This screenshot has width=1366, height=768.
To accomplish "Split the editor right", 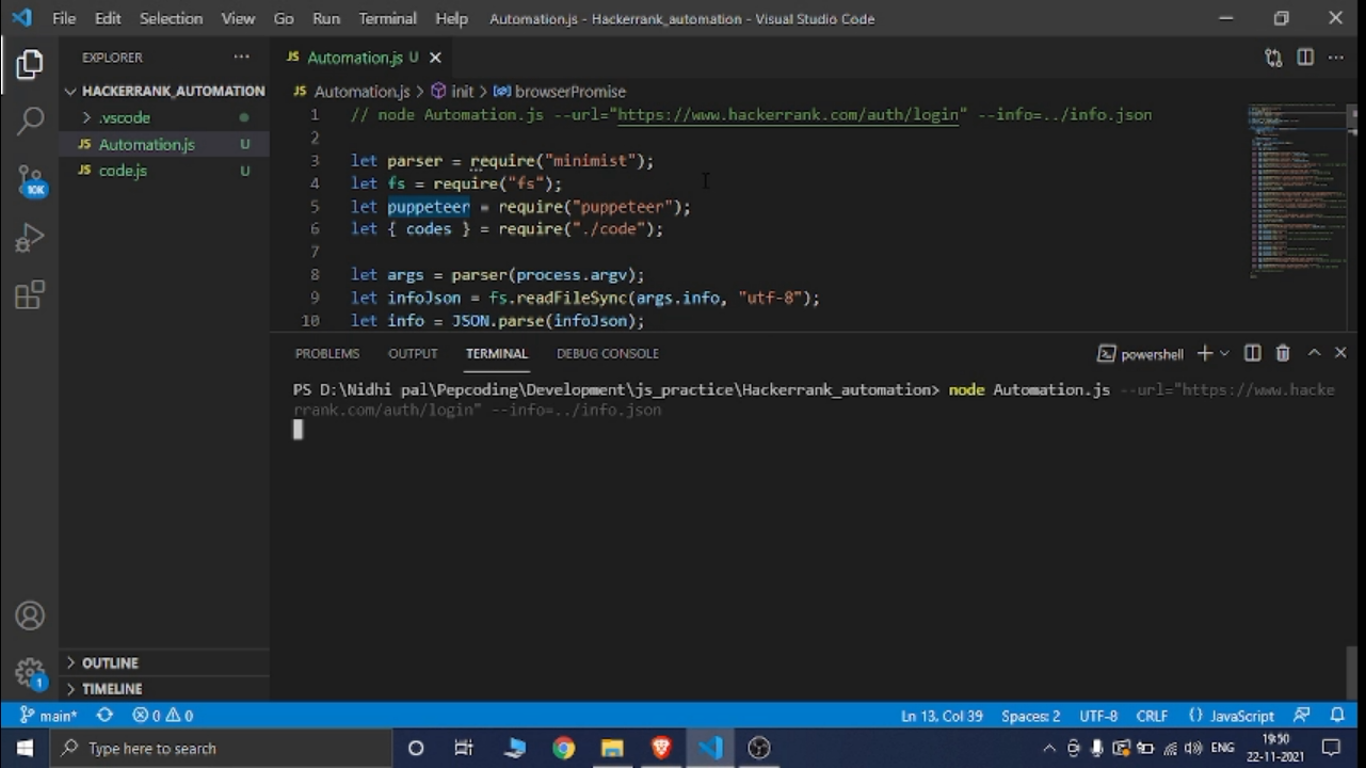I will (1305, 58).
